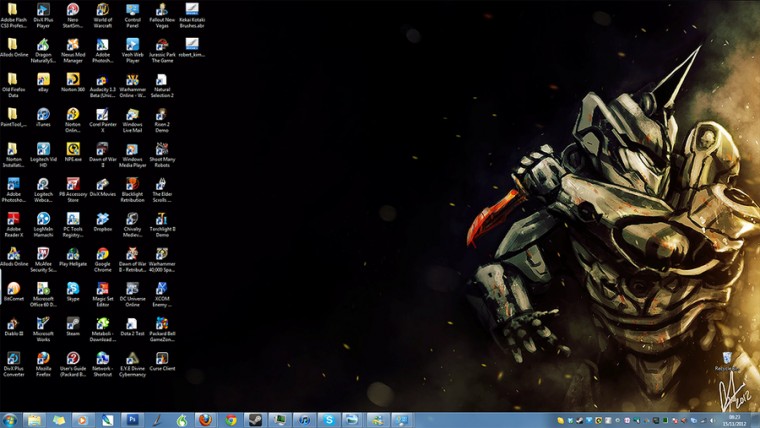Viewport: 760px width, 428px height.
Task: Open Dropbox desktop shortcut
Action: point(103,222)
